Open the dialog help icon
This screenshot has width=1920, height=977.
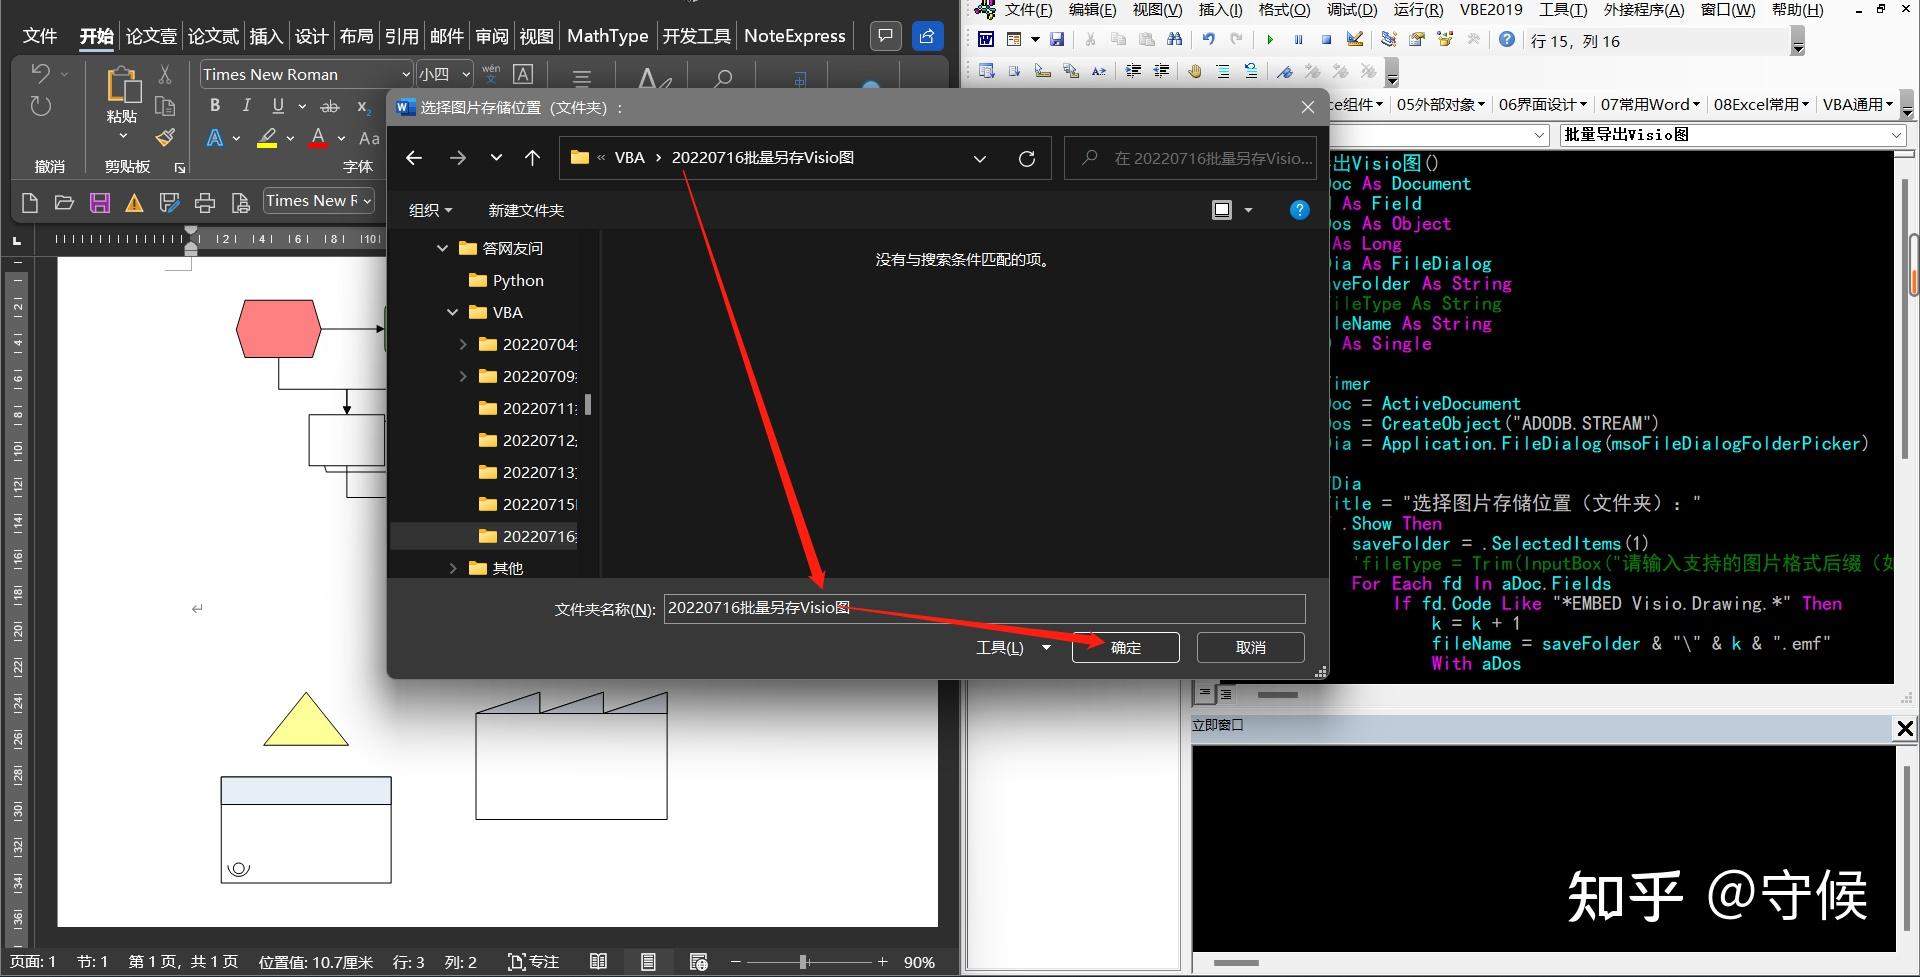coord(1299,210)
